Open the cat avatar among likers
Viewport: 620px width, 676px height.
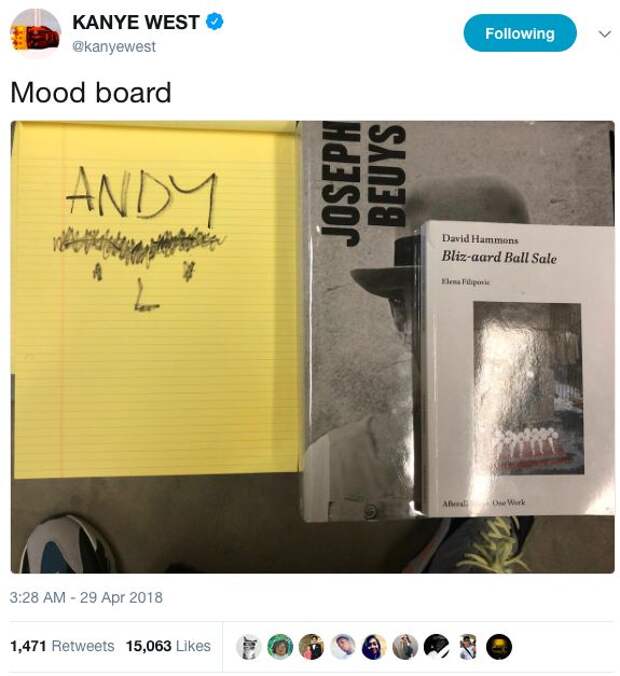pyautogui.click(x=249, y=647)
